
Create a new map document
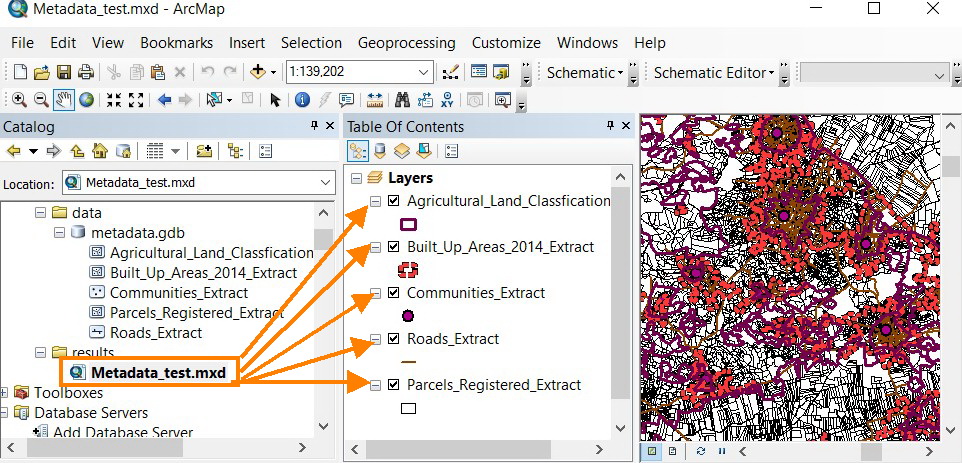[20, 72]
